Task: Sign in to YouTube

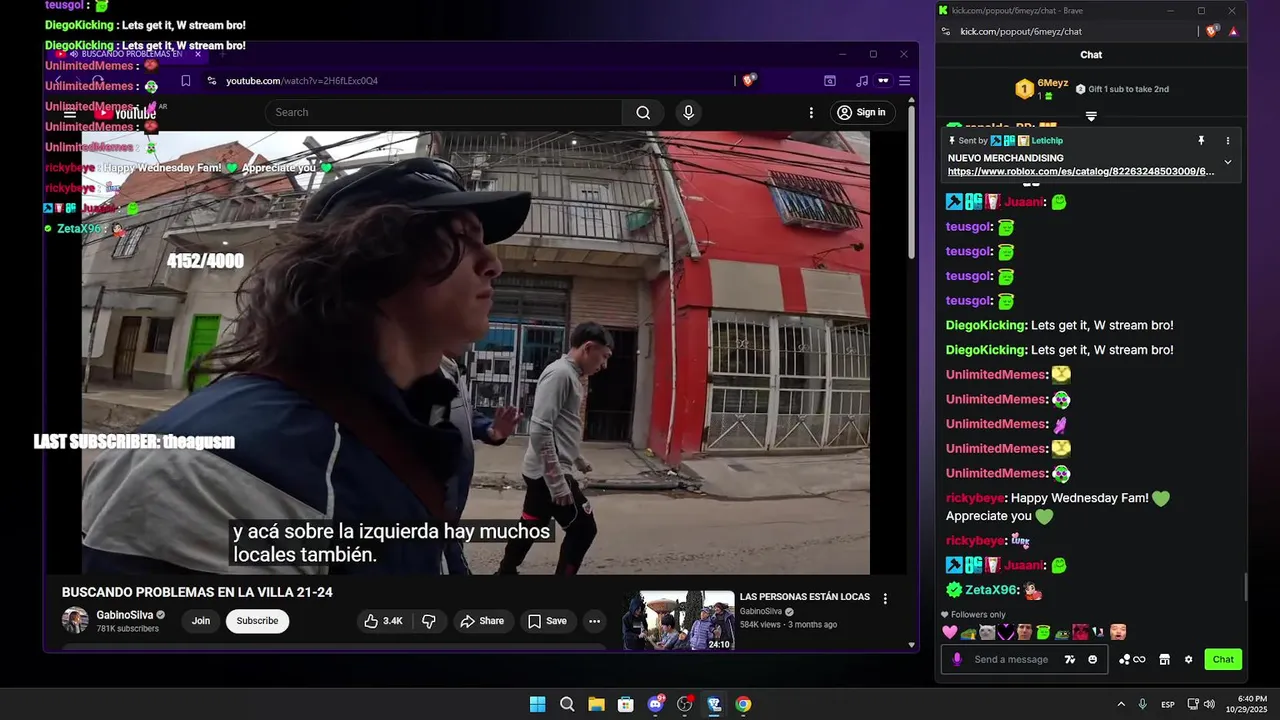Action: coord(862,112)
